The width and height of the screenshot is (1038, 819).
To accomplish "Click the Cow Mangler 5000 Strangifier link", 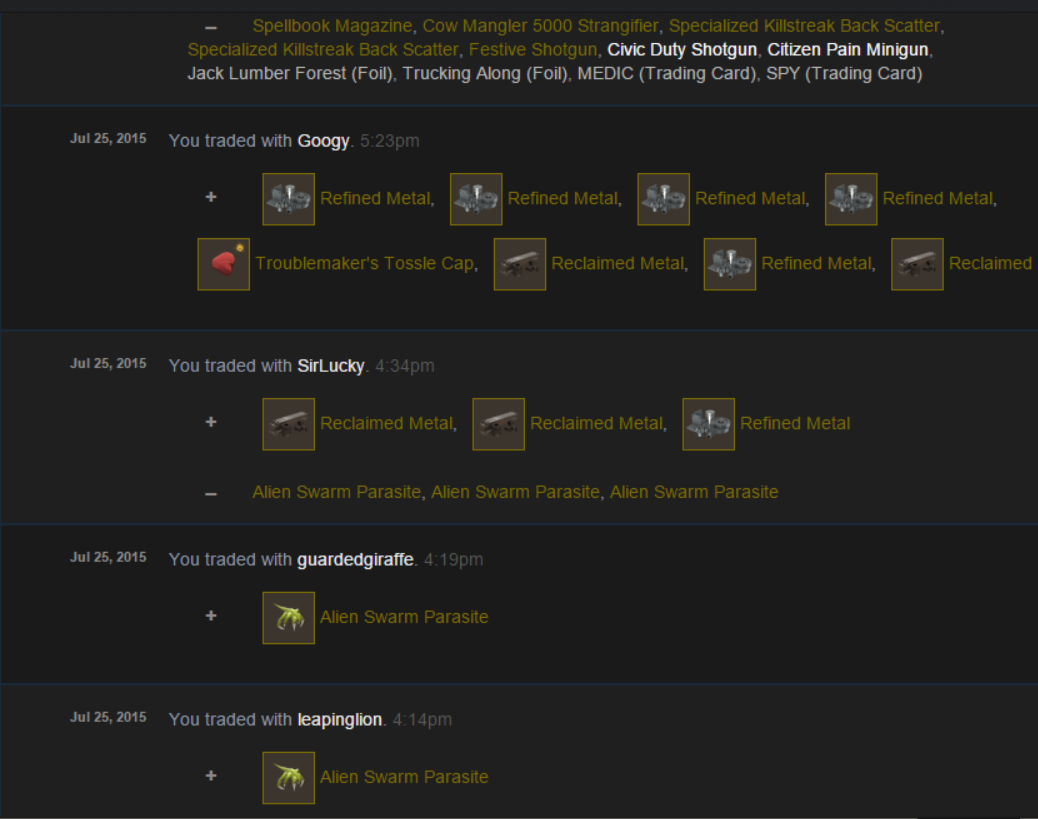I will tap(540, 26).
